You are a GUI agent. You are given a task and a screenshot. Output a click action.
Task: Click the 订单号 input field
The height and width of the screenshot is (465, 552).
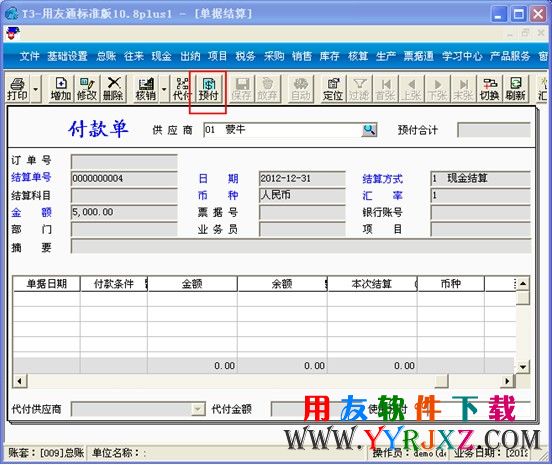[x=124, y=161]
